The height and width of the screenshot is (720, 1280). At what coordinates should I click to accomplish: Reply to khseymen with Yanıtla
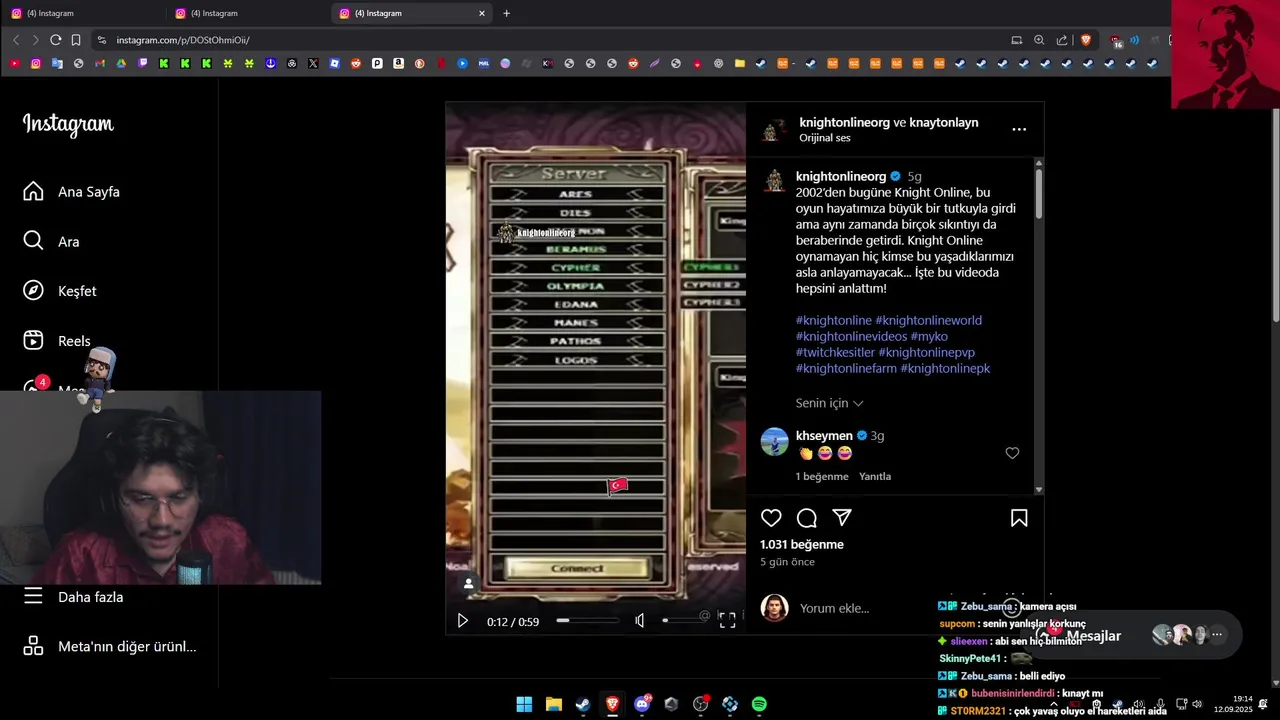click(x=875, y=476)
